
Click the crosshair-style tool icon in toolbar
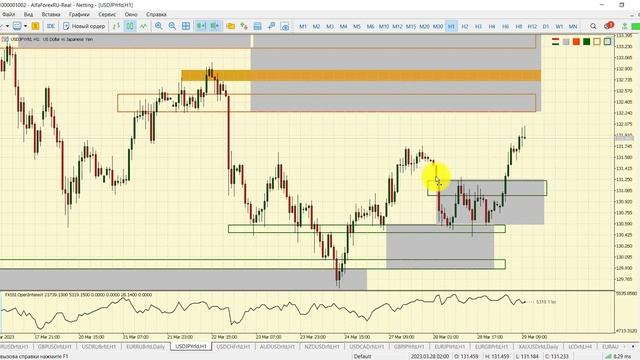271,26
